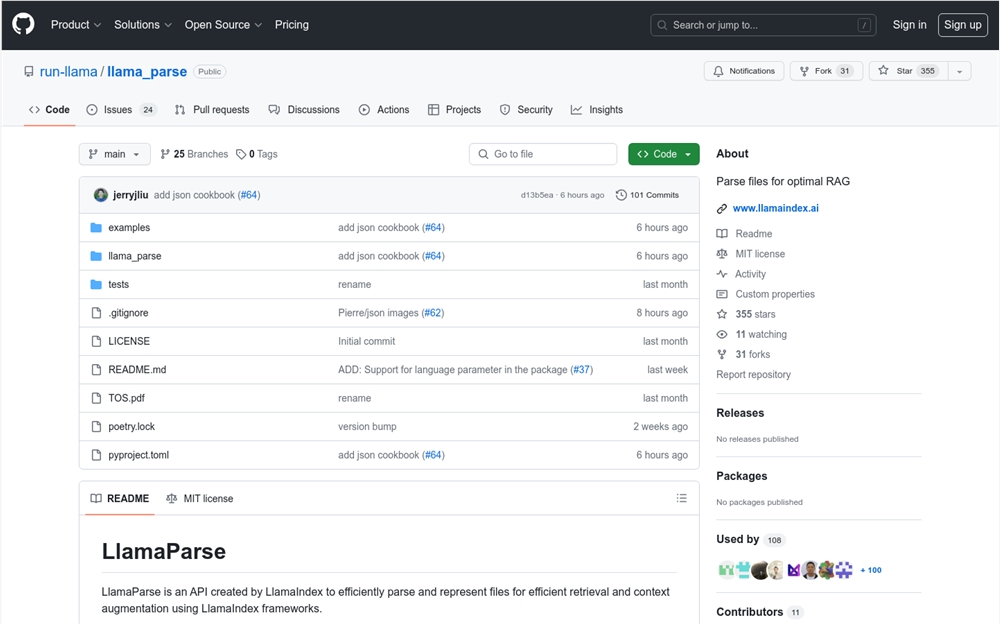Open the jerryjliu author link
Screen dimensions: 1000x624
click(131, 195)
